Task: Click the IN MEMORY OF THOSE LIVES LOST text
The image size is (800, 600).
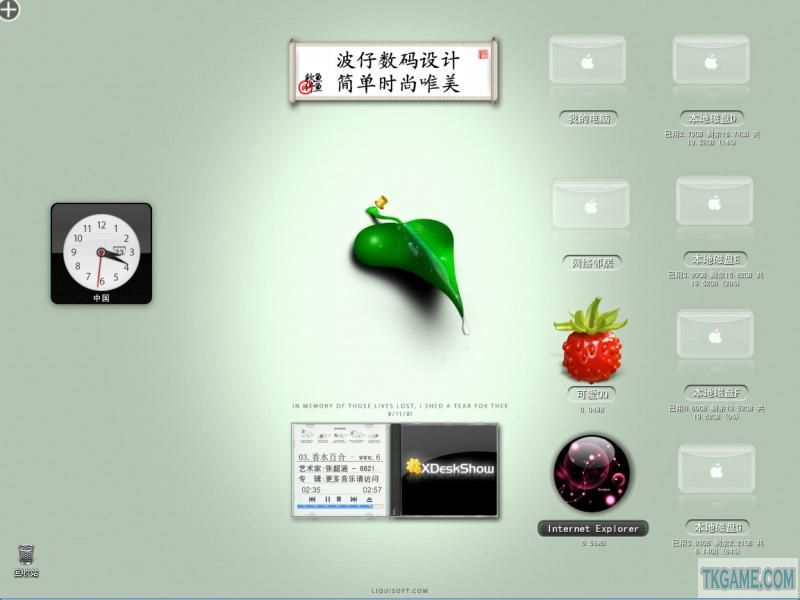Action: [400, 406]
